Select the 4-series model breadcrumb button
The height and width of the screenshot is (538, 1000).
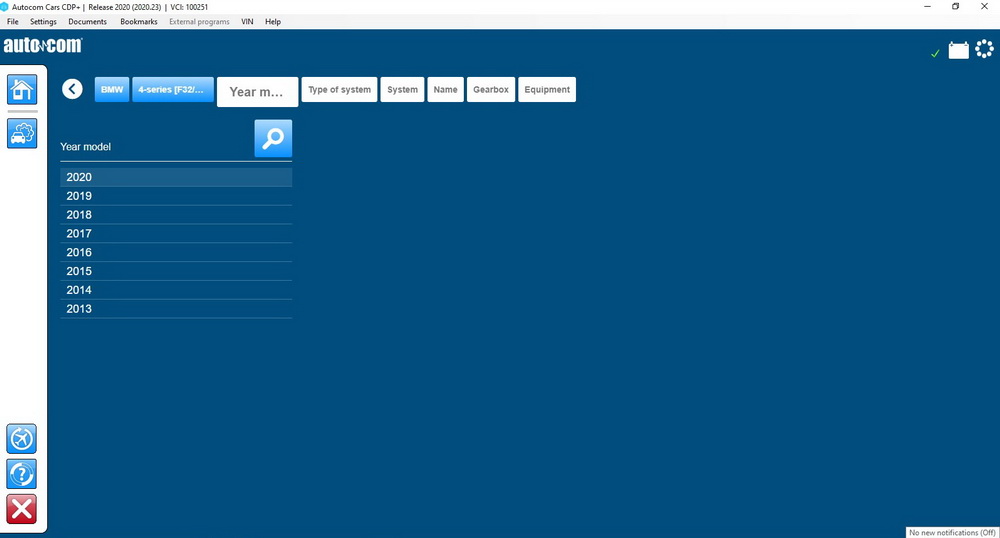tap(172, 89)
